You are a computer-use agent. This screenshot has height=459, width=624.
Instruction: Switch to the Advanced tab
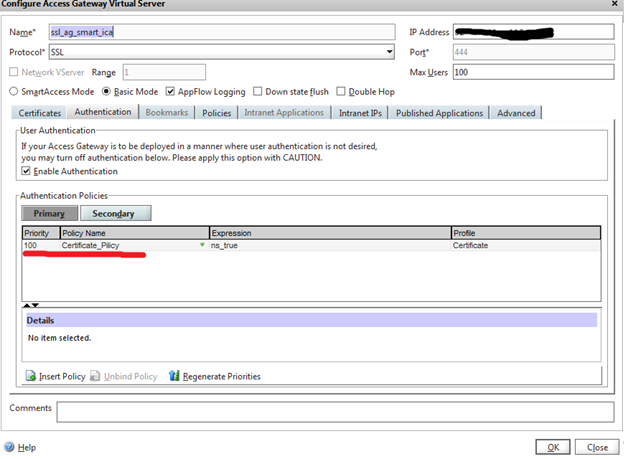tap(516, 113)
